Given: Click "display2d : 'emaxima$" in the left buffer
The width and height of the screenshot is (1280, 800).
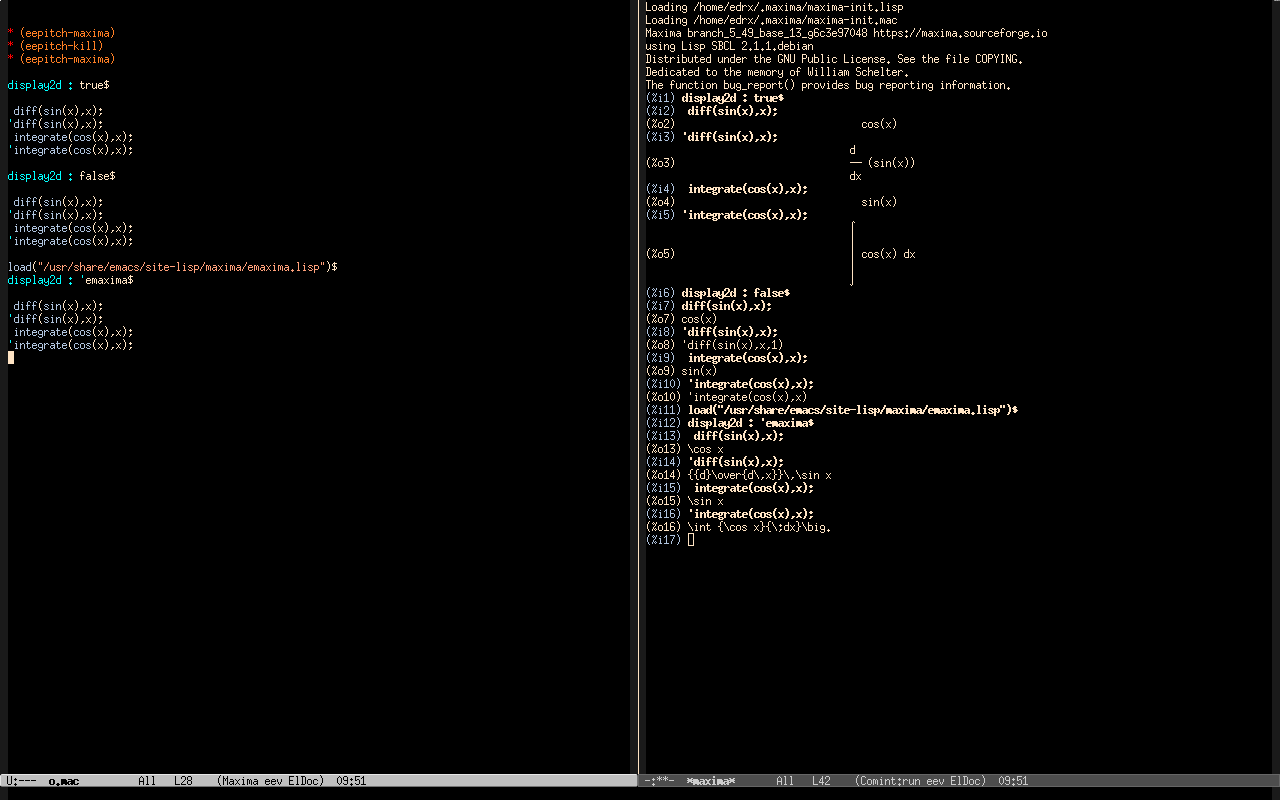Looking at the screenshot, I should (x=70, y=280).
